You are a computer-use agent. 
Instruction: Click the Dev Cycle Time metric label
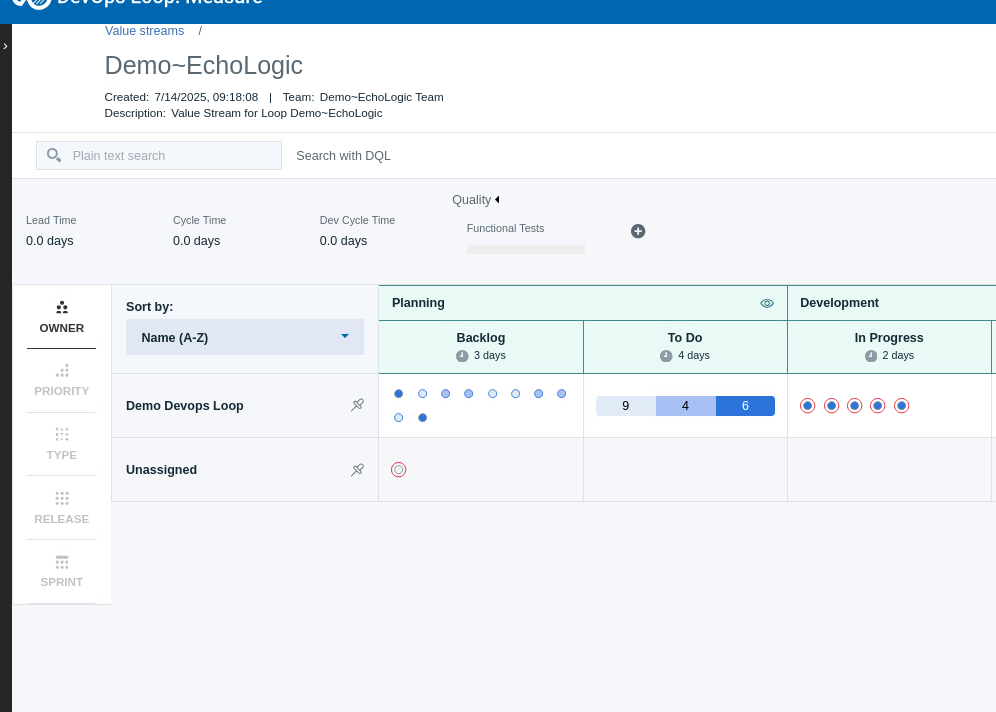[x=357, y=220]
